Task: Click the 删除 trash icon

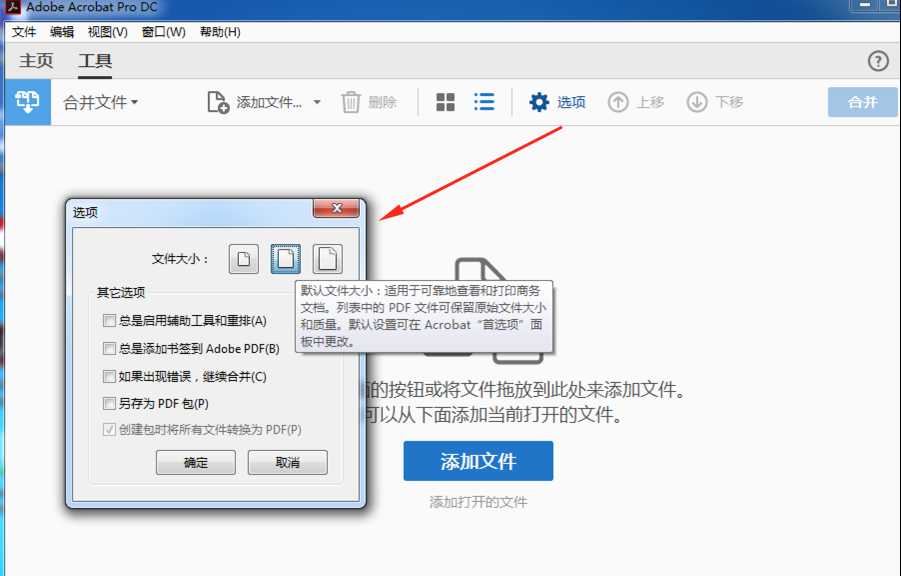Action: pyautogui.click(x=351, y=102)
